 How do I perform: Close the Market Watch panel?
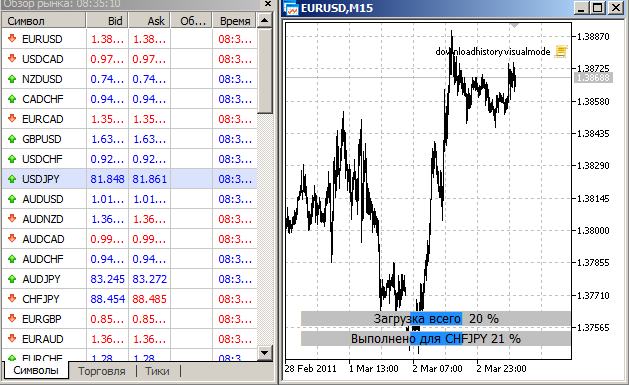coord(268,4)
